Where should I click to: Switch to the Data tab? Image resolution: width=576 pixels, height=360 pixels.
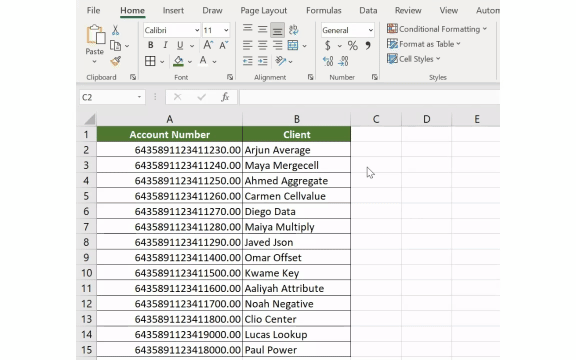368,10
